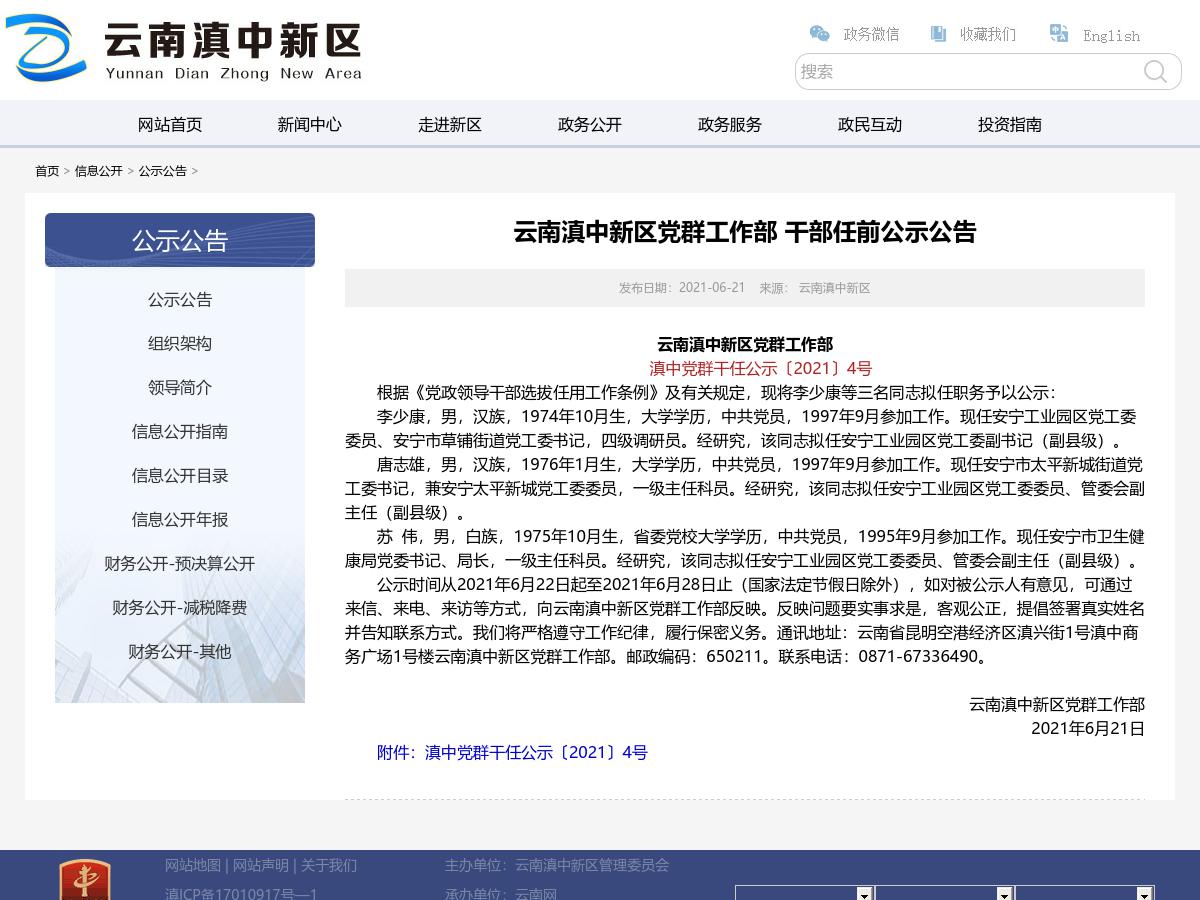Click 主办单位 云南滇中新区管理委员会 footer text
This screenshot has width=1200, height=900.
pos(557,866)
